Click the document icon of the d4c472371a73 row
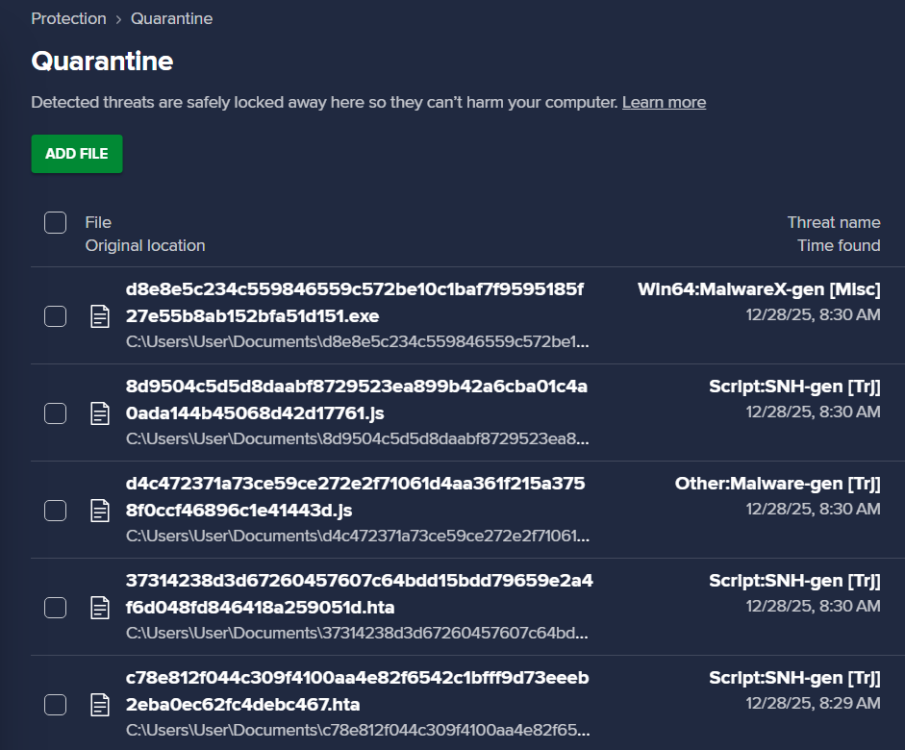 100,510
